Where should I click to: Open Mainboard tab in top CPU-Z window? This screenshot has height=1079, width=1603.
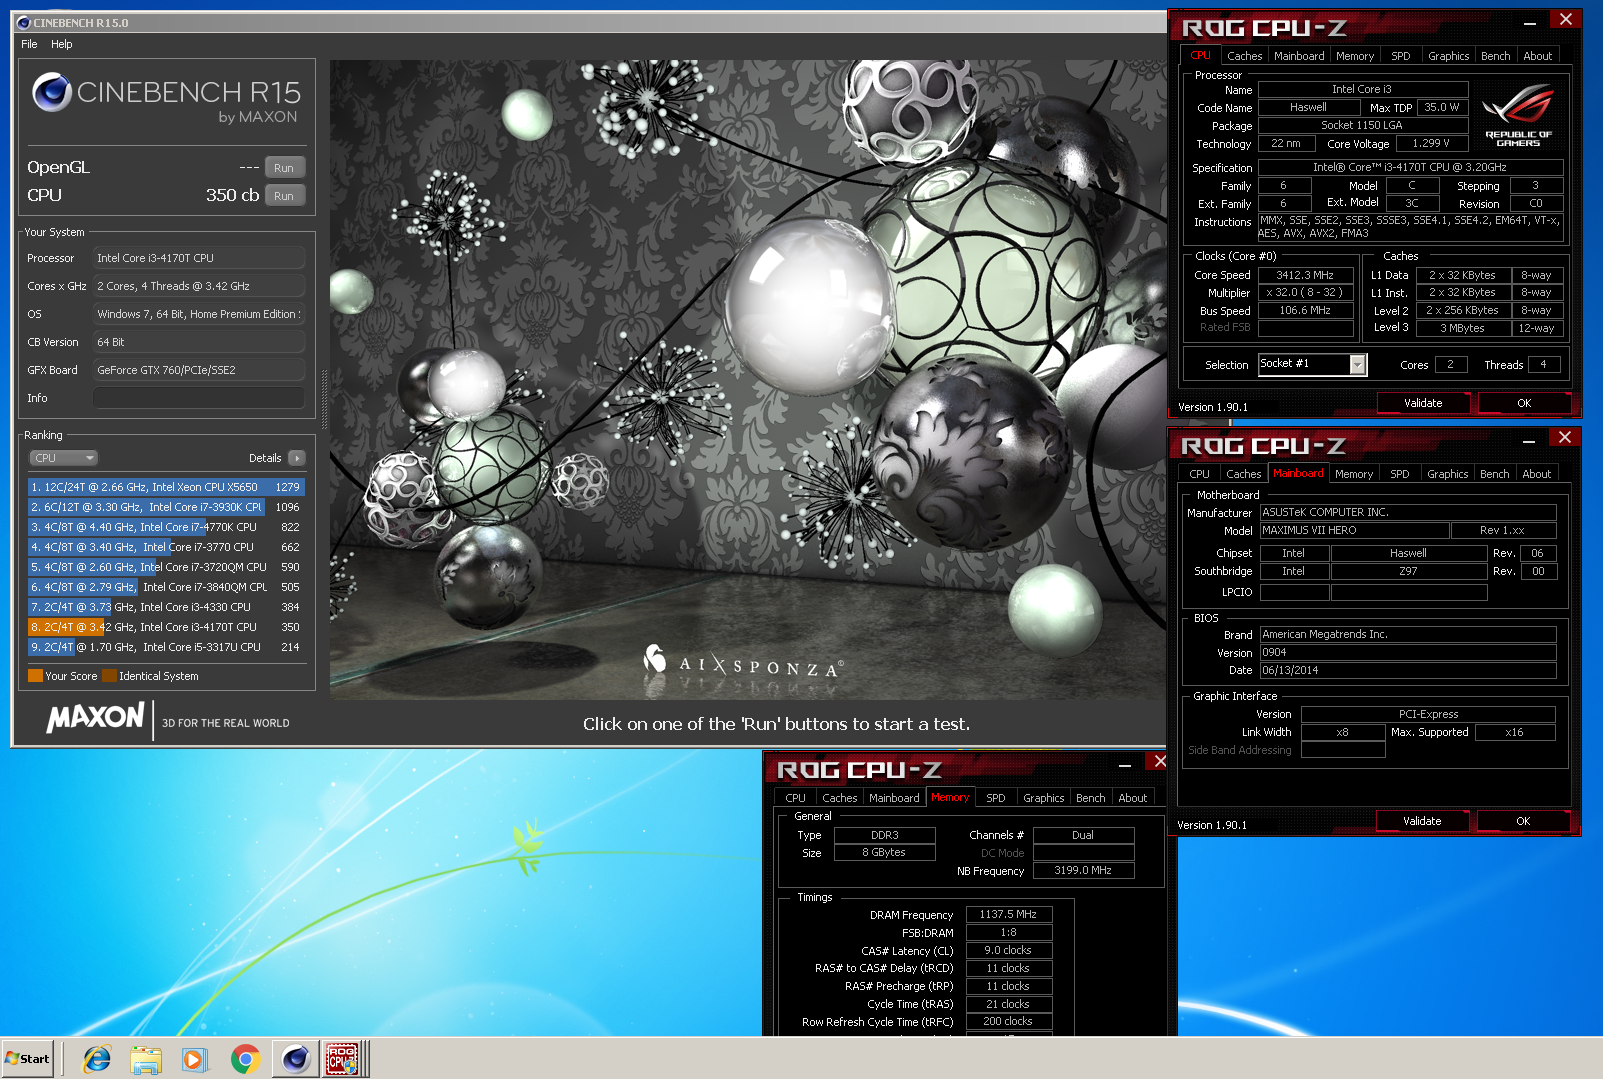pos(1299,56)
